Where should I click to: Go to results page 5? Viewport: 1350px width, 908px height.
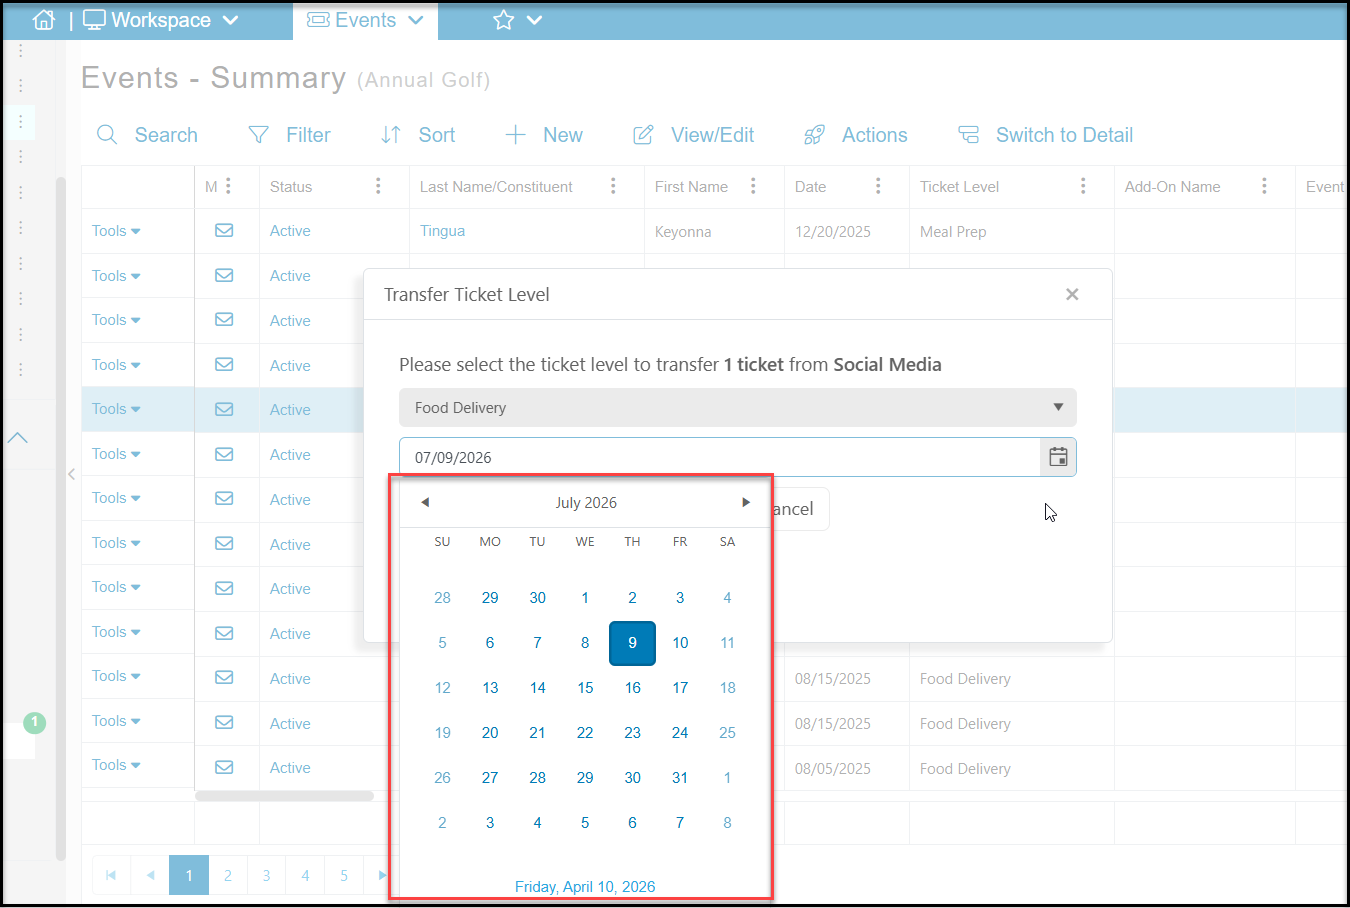[x=344, y=875]
